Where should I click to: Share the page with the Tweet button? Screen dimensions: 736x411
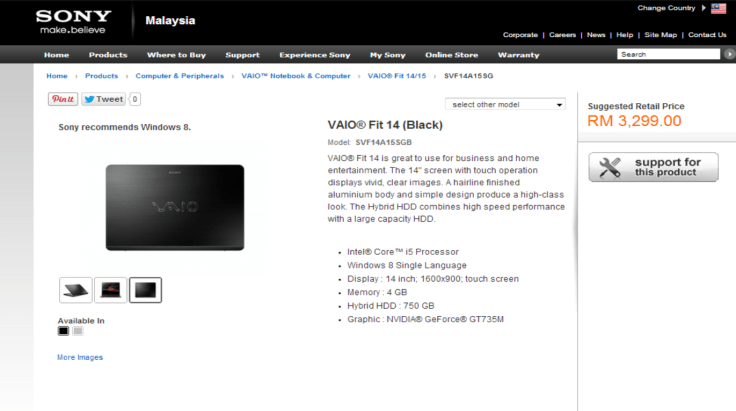[x=103, y=99]
